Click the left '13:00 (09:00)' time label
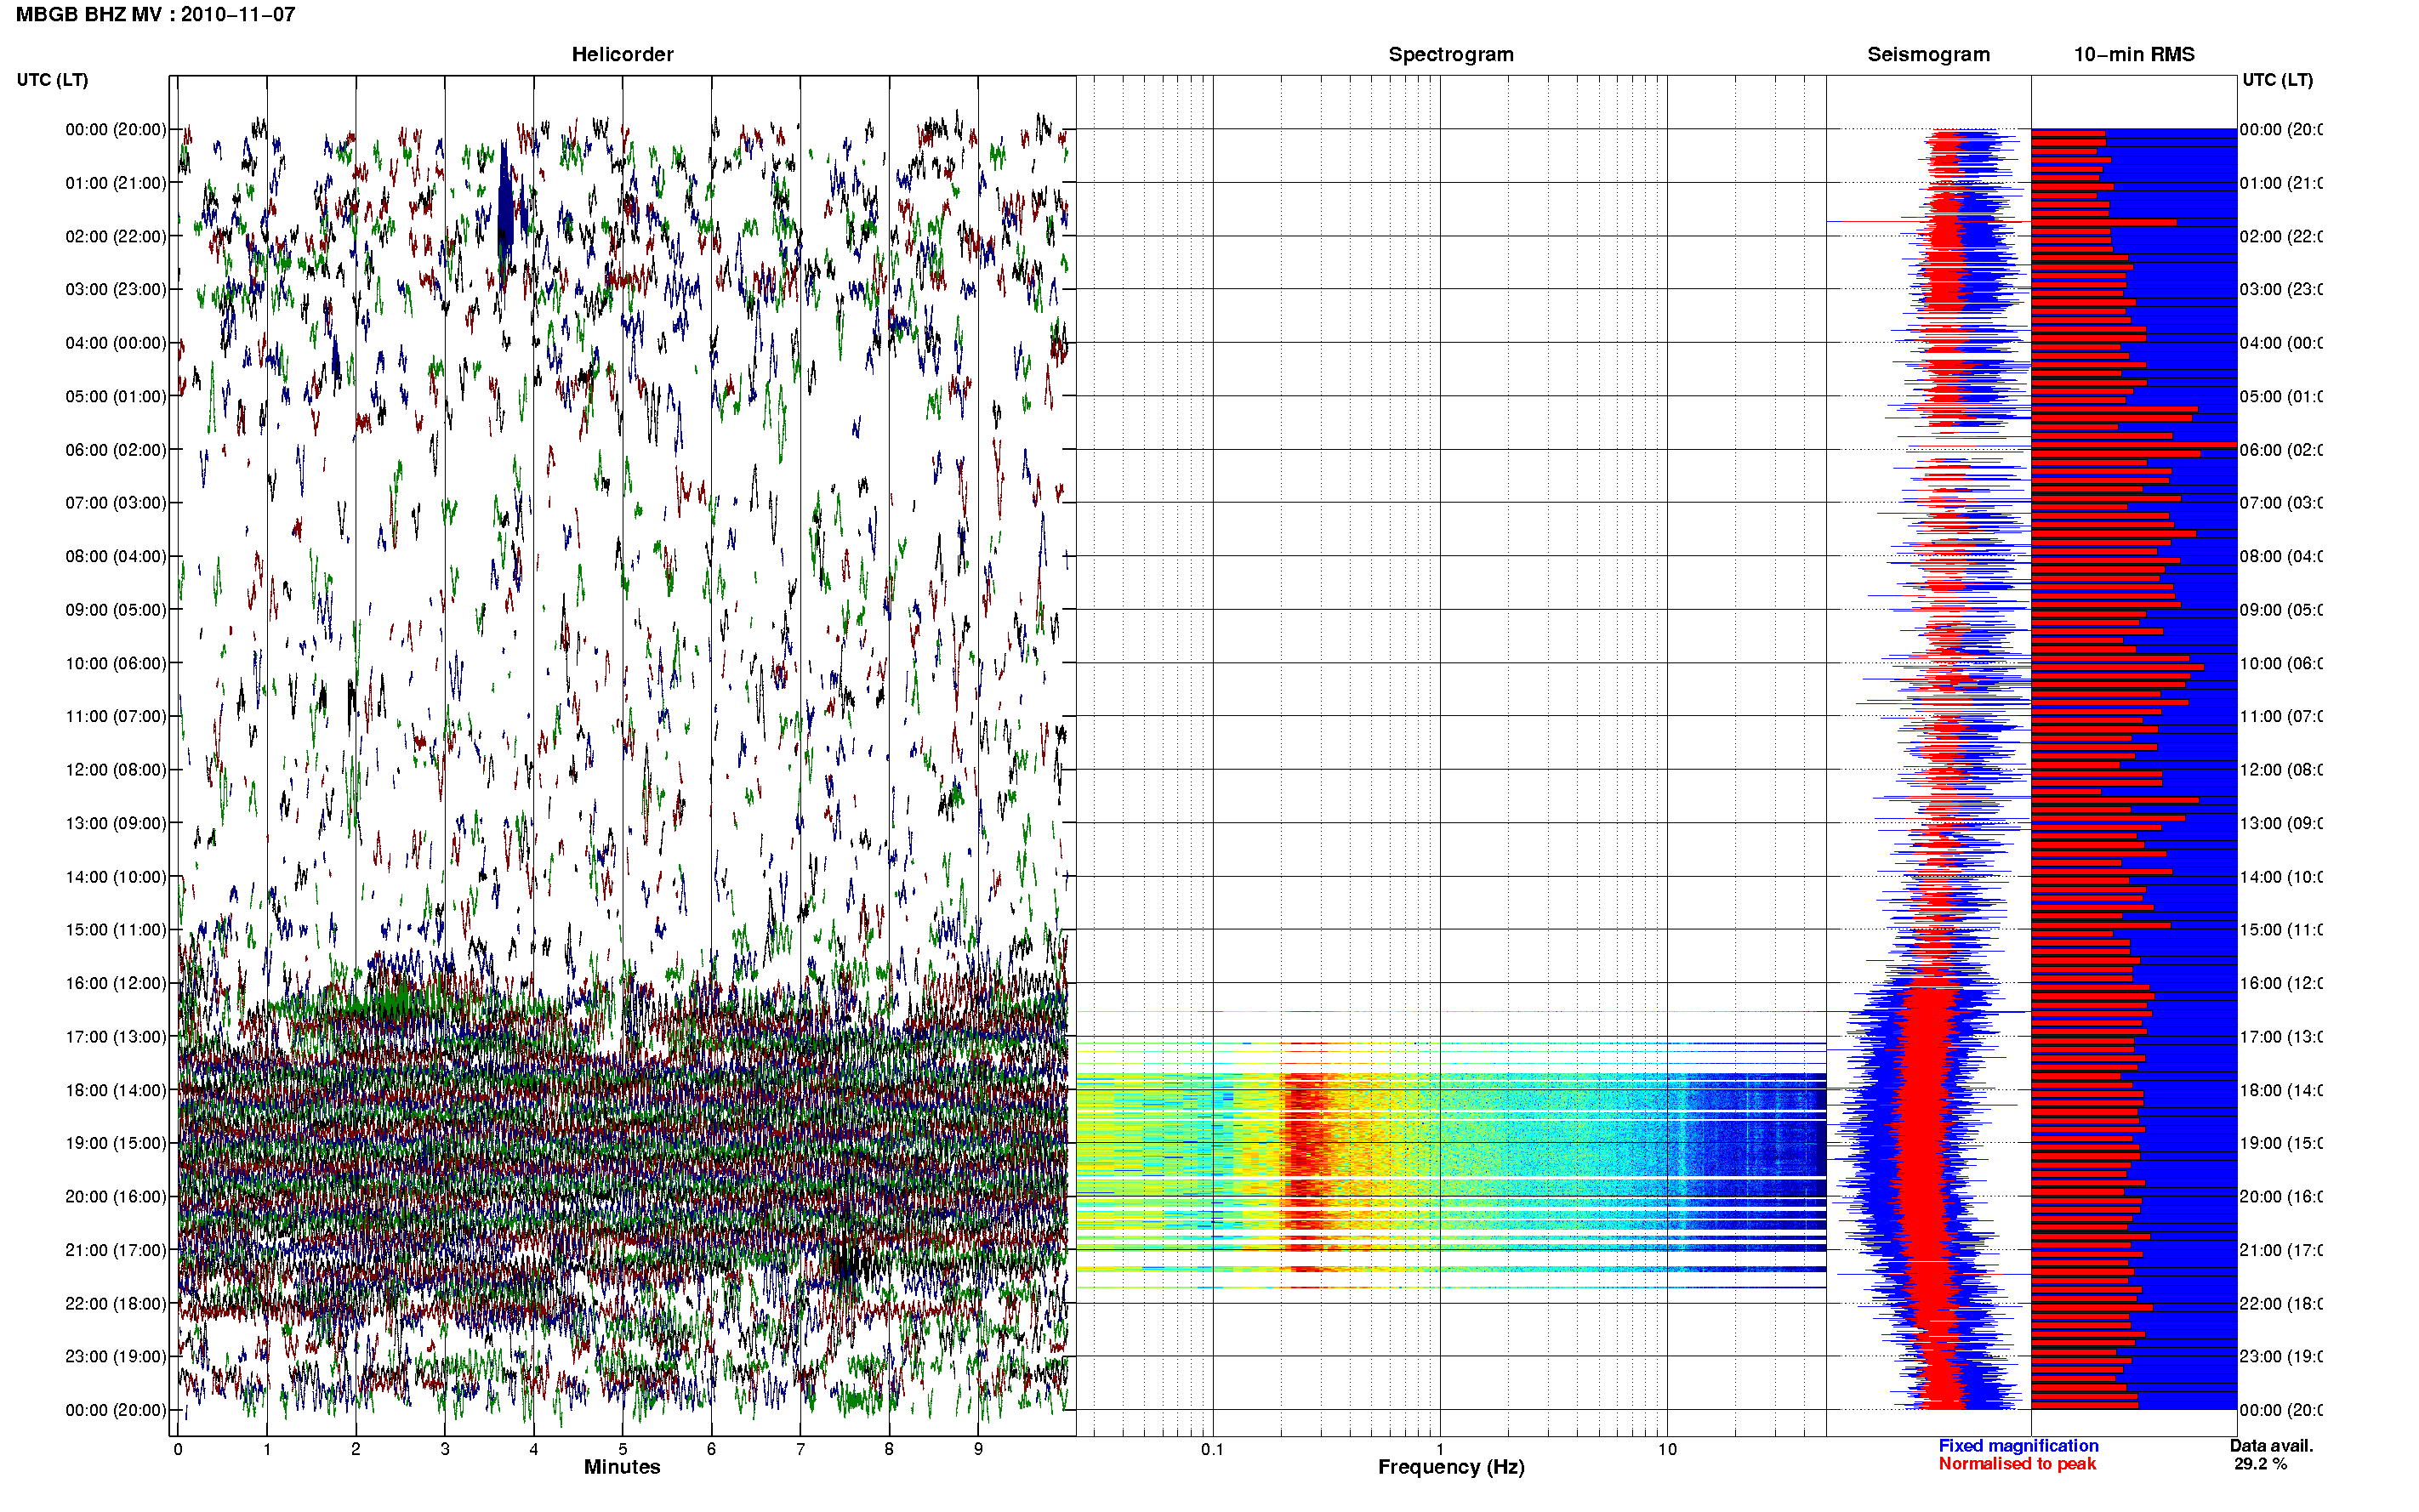This screenshot has width=2419, height=1512. pyautogui.click(x=116, y=823)
